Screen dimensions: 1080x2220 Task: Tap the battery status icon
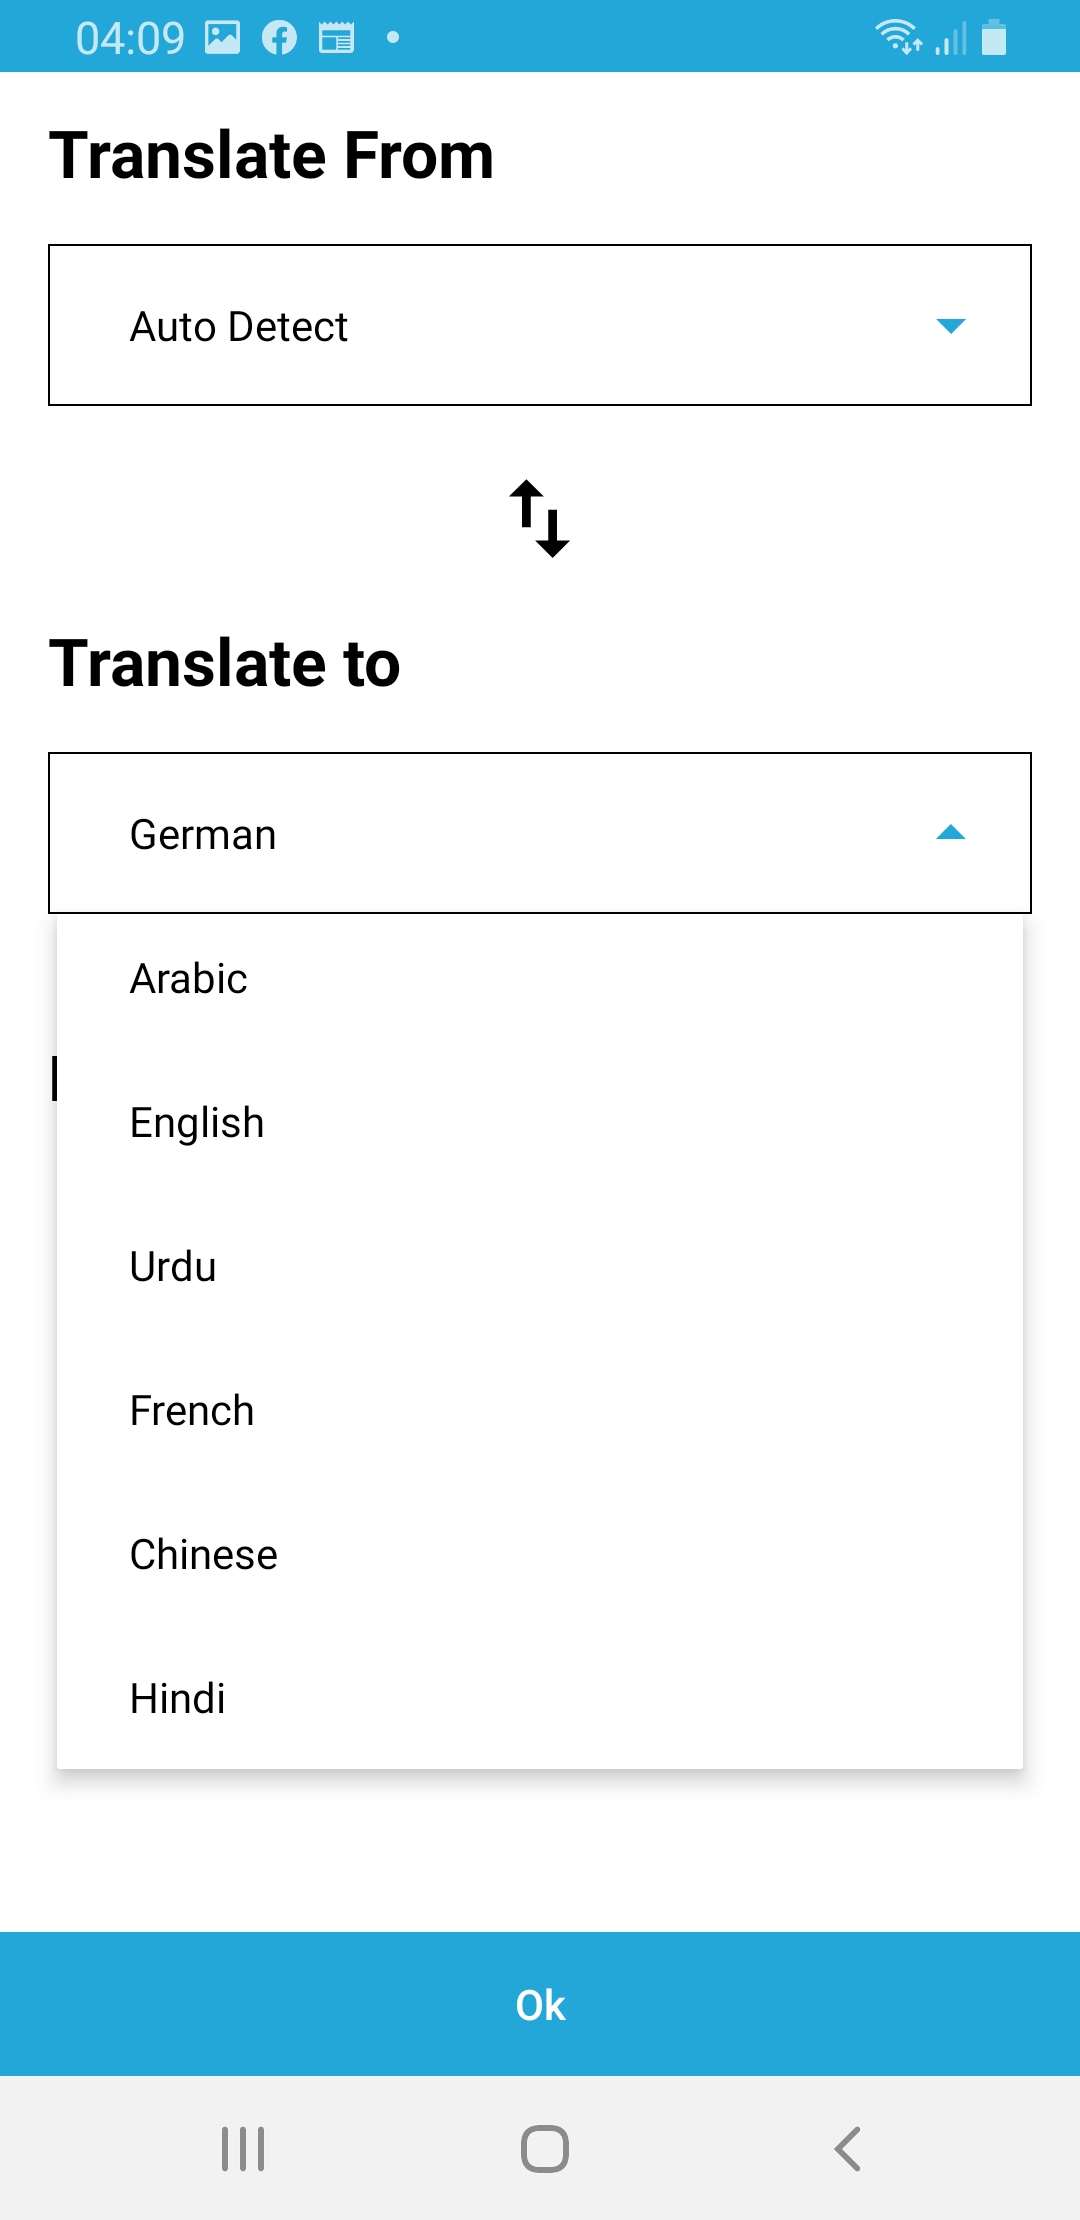pyautogui.click(x=993, y=37)
